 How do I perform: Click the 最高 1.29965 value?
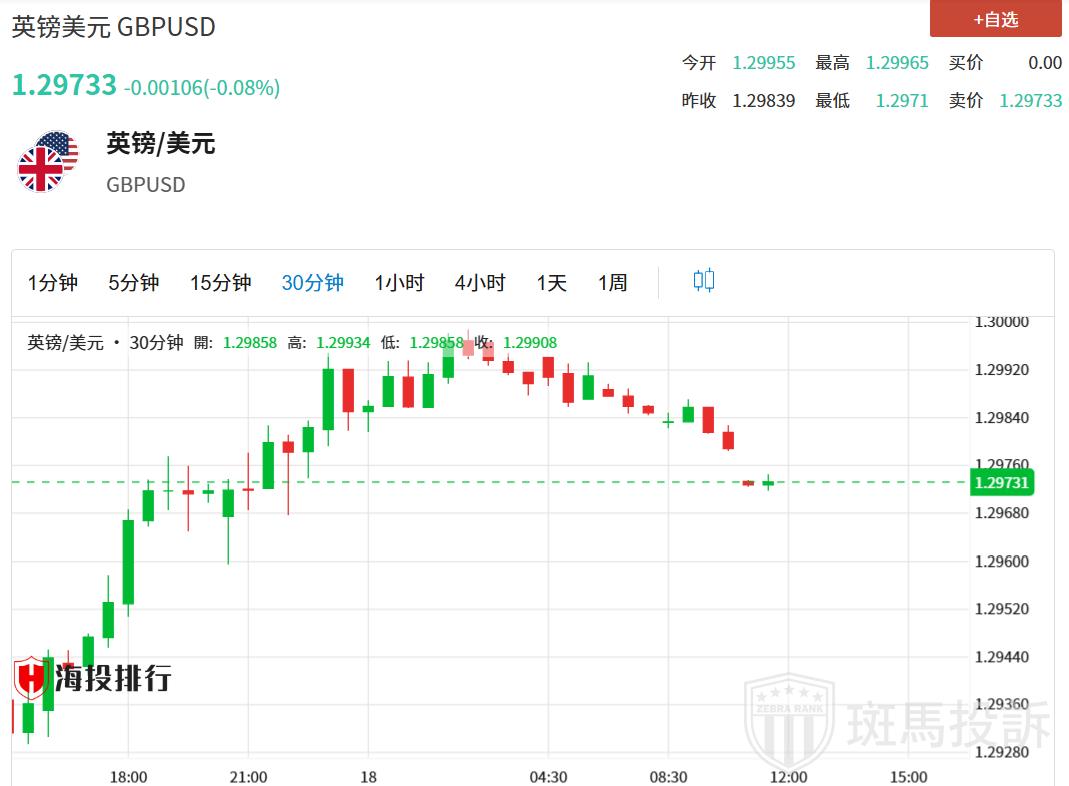[897, 63]
